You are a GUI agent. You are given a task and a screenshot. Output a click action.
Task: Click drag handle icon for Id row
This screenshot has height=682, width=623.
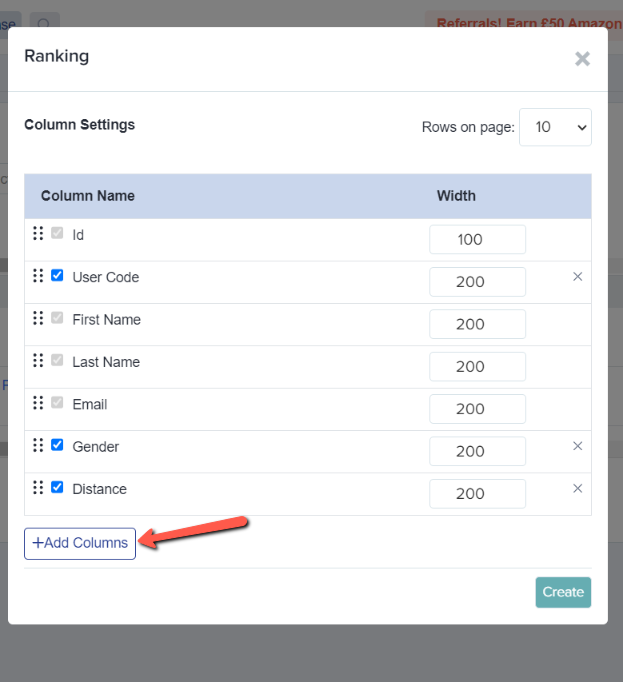[x=38, y=233]
